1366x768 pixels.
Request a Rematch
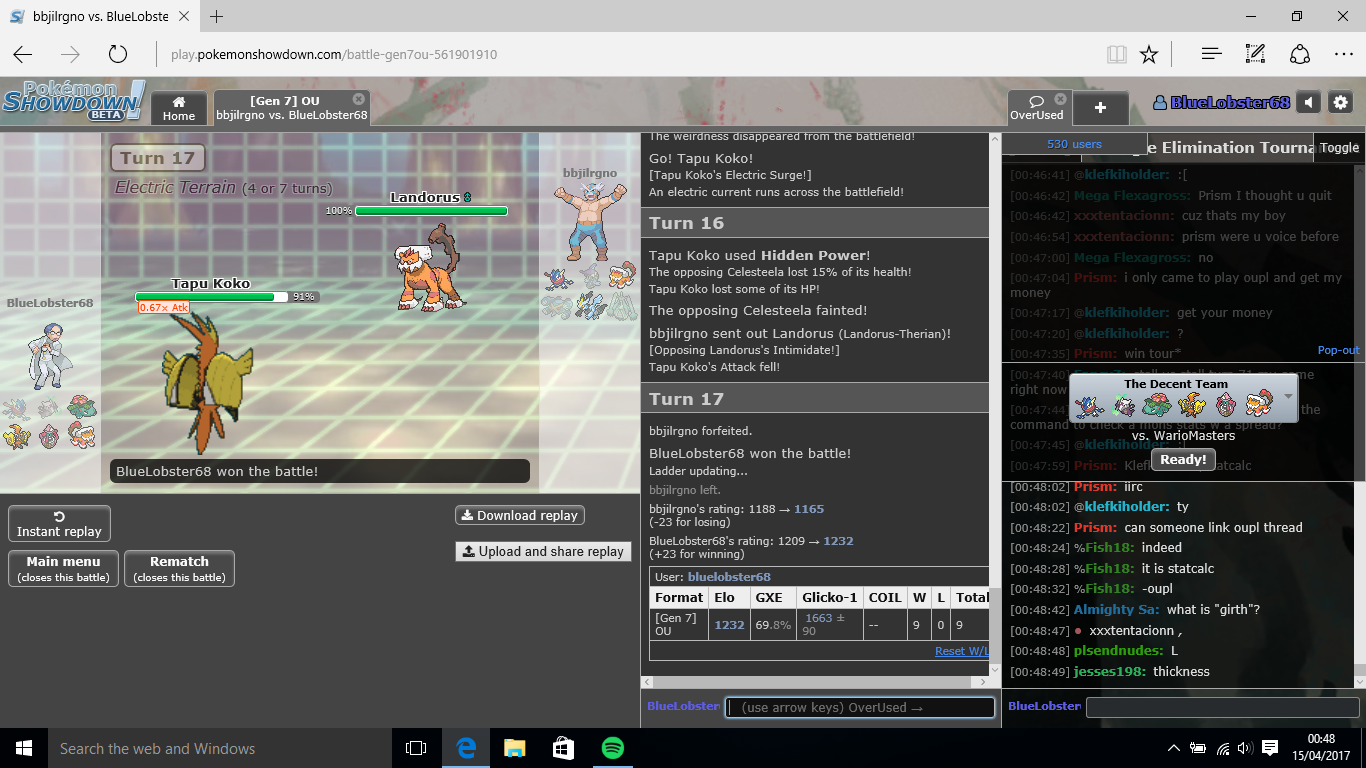179,568
